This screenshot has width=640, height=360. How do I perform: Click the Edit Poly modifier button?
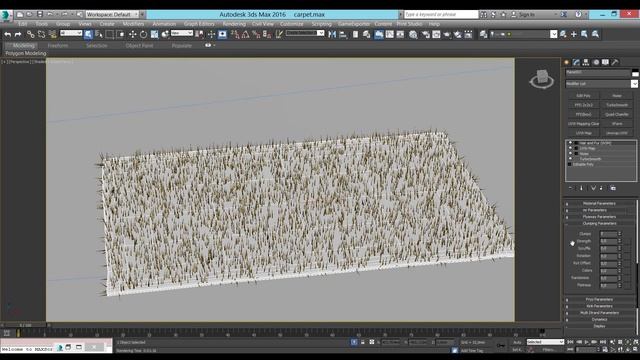coord(583,96)
